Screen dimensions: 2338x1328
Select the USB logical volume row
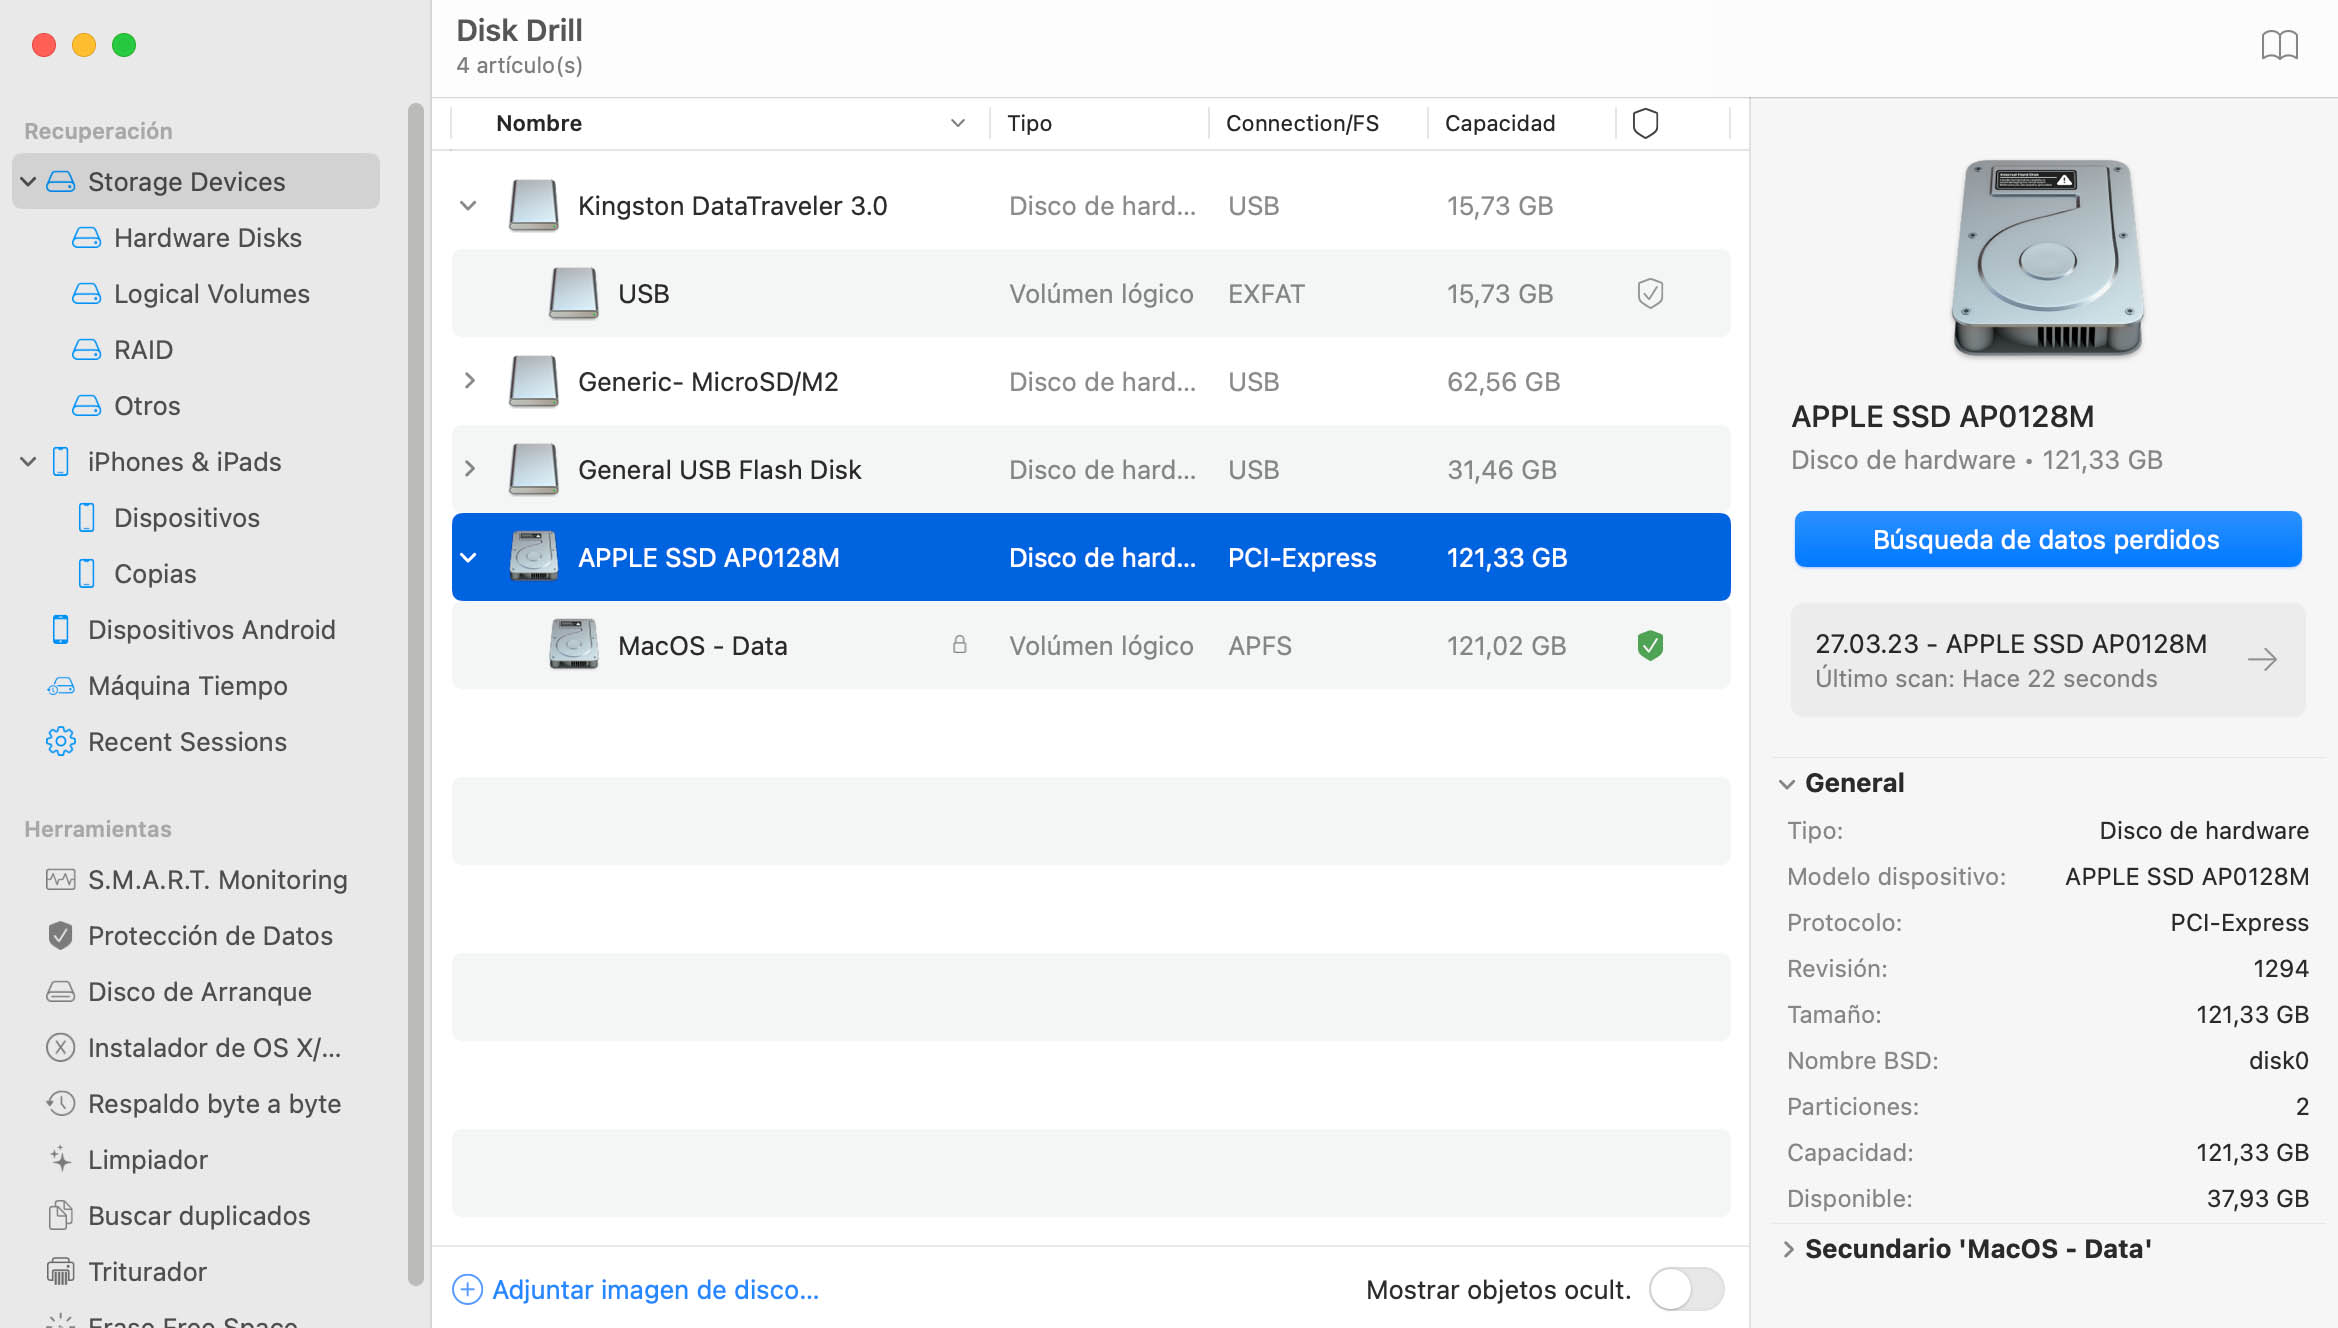coord(1090,293)
